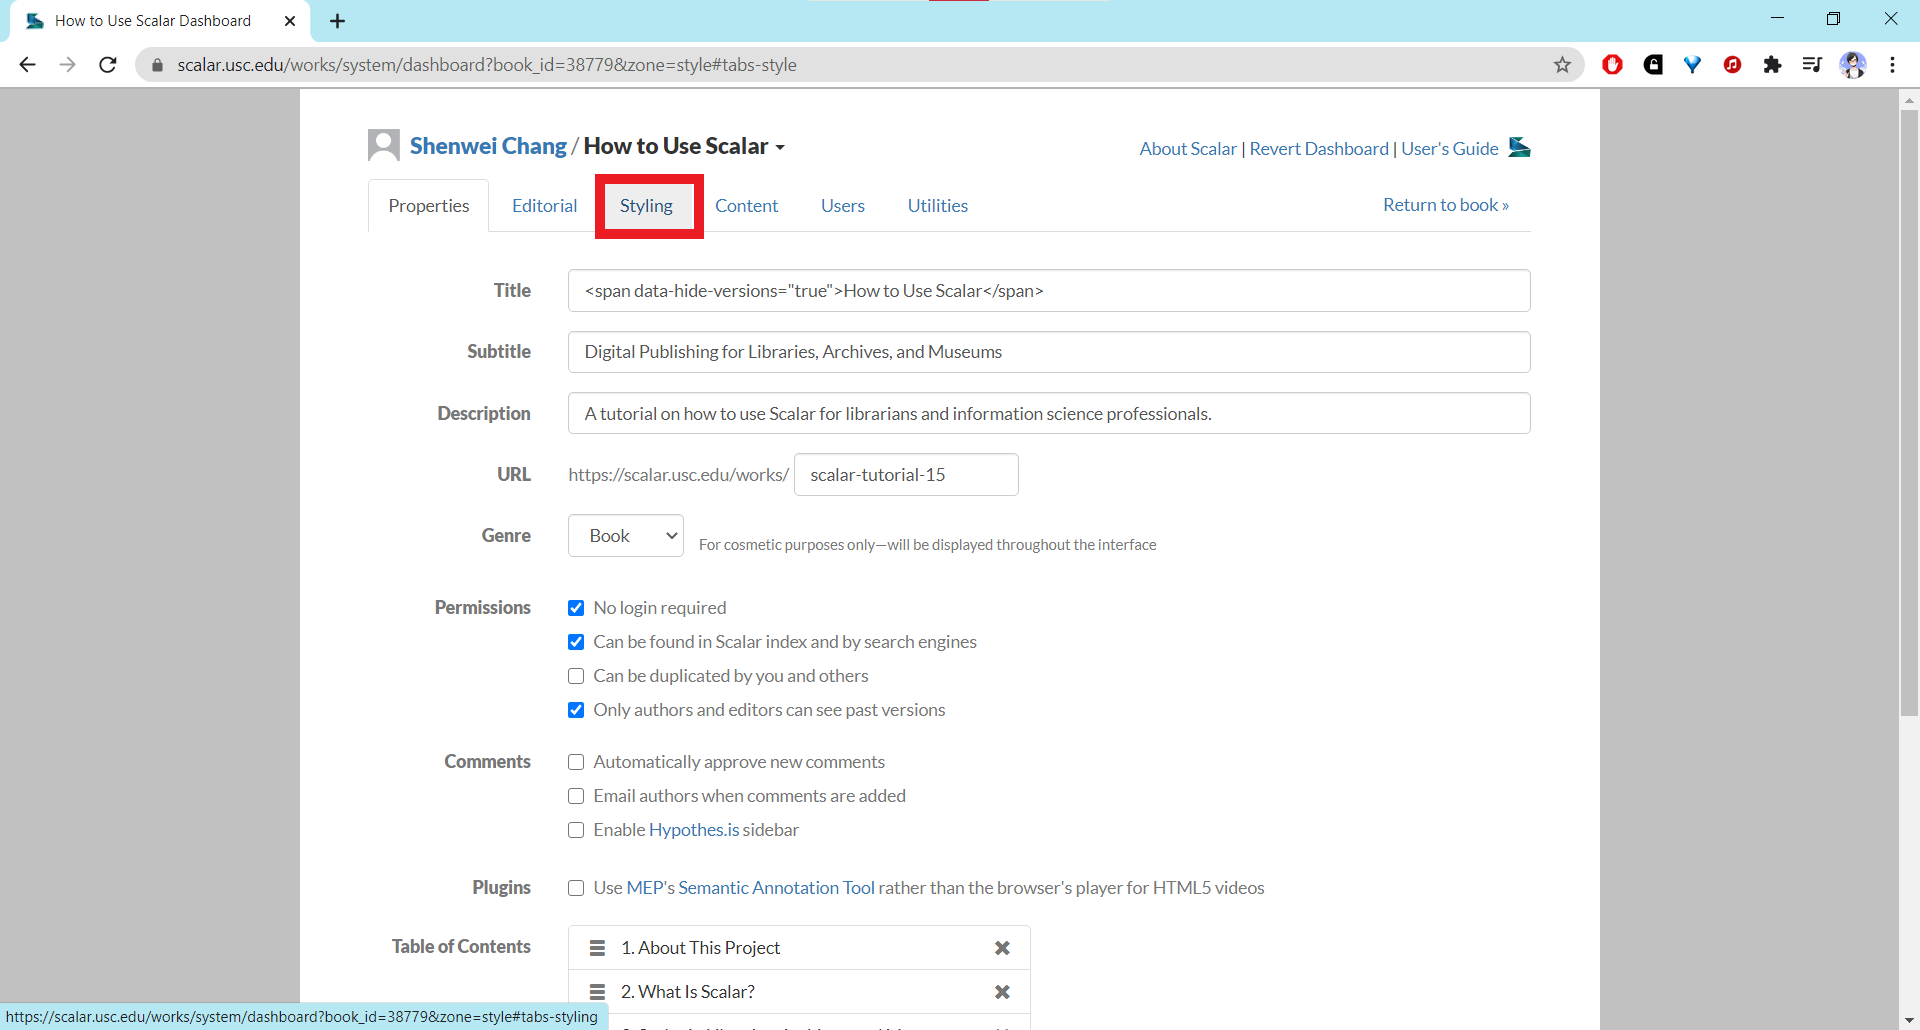Open the browser Extensions puzzle icon
The width and height of the screenshot is (1920, 1030).
point(1772,65)
